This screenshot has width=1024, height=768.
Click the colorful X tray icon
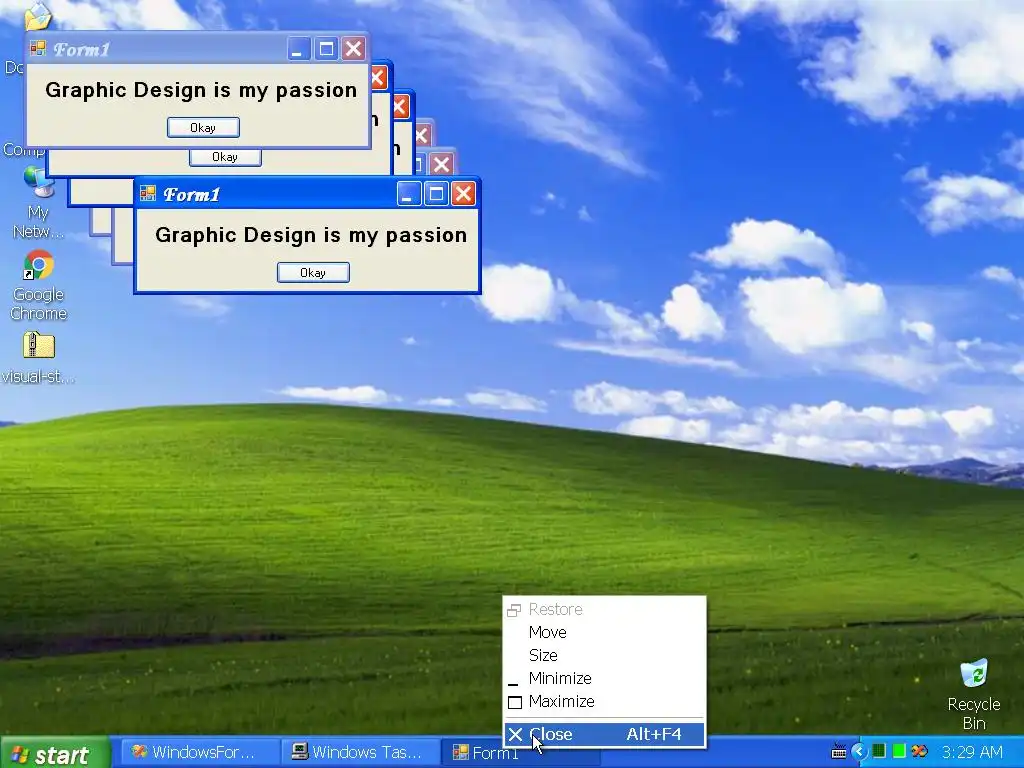(920, 752)
